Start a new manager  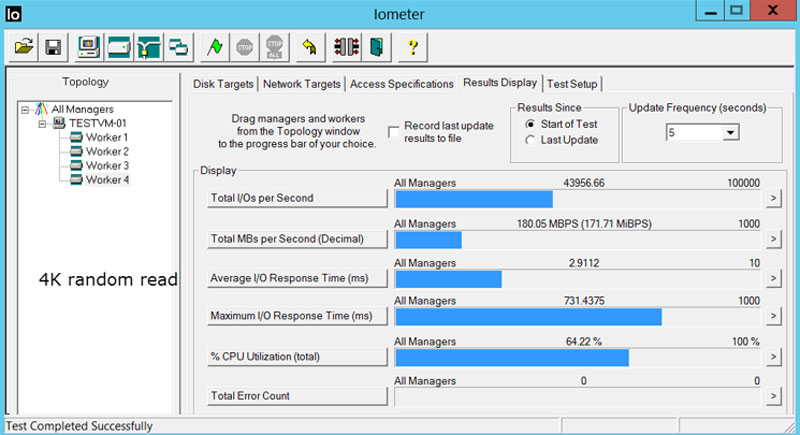click(x=89, y=47)
